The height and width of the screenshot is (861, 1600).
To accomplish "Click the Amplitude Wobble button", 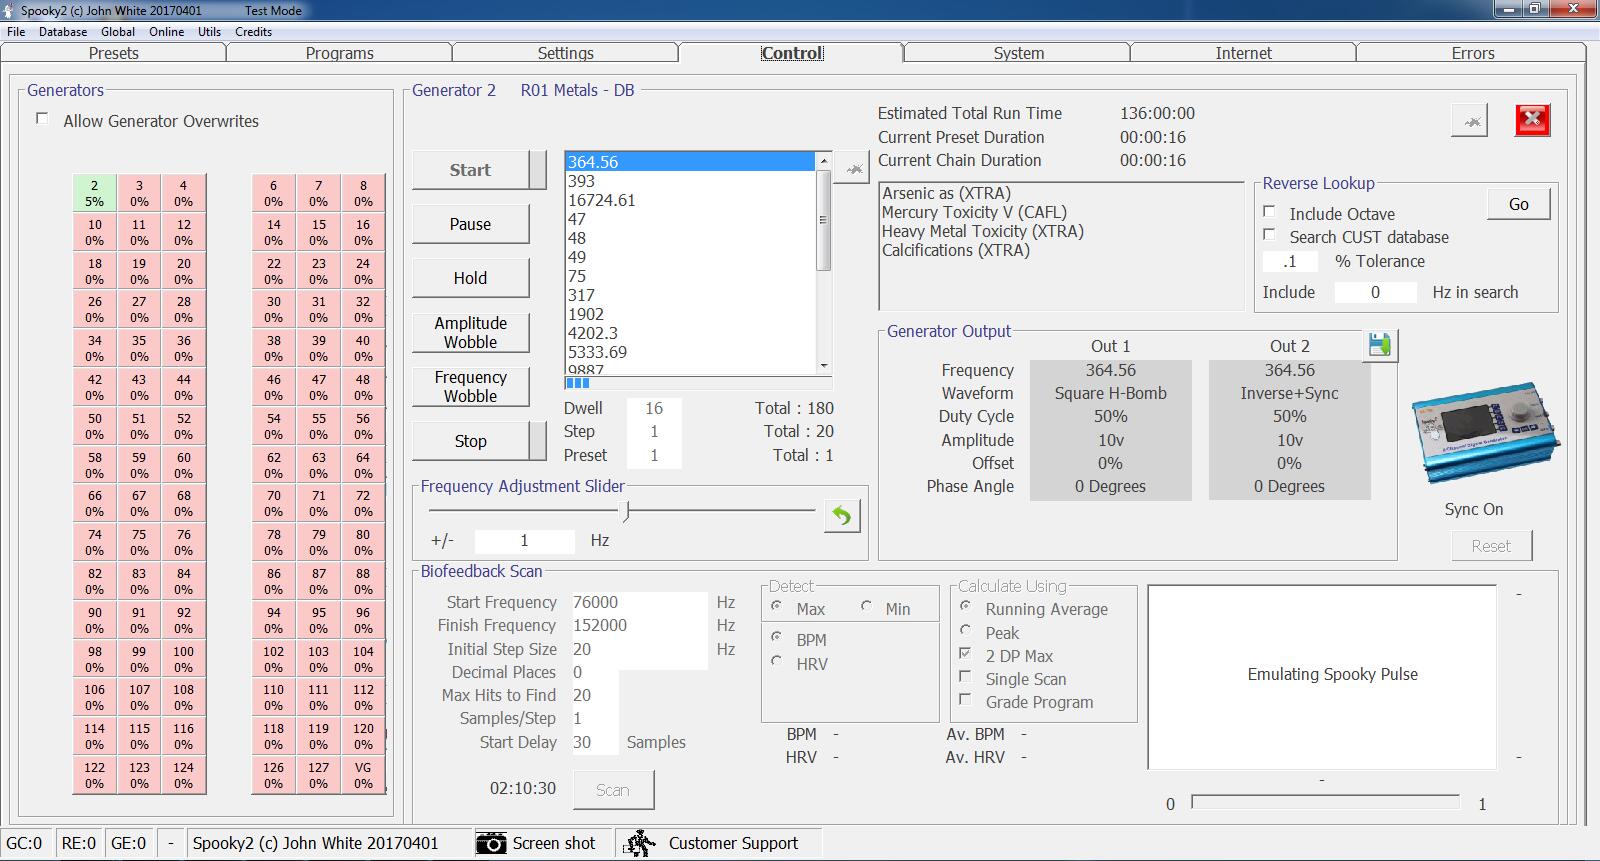I will click(x=470, y=332).
